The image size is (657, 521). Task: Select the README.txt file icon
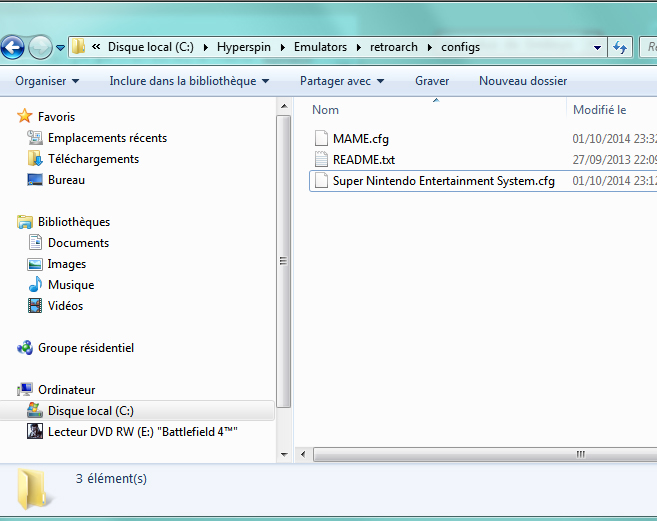(x=321, y=159)
